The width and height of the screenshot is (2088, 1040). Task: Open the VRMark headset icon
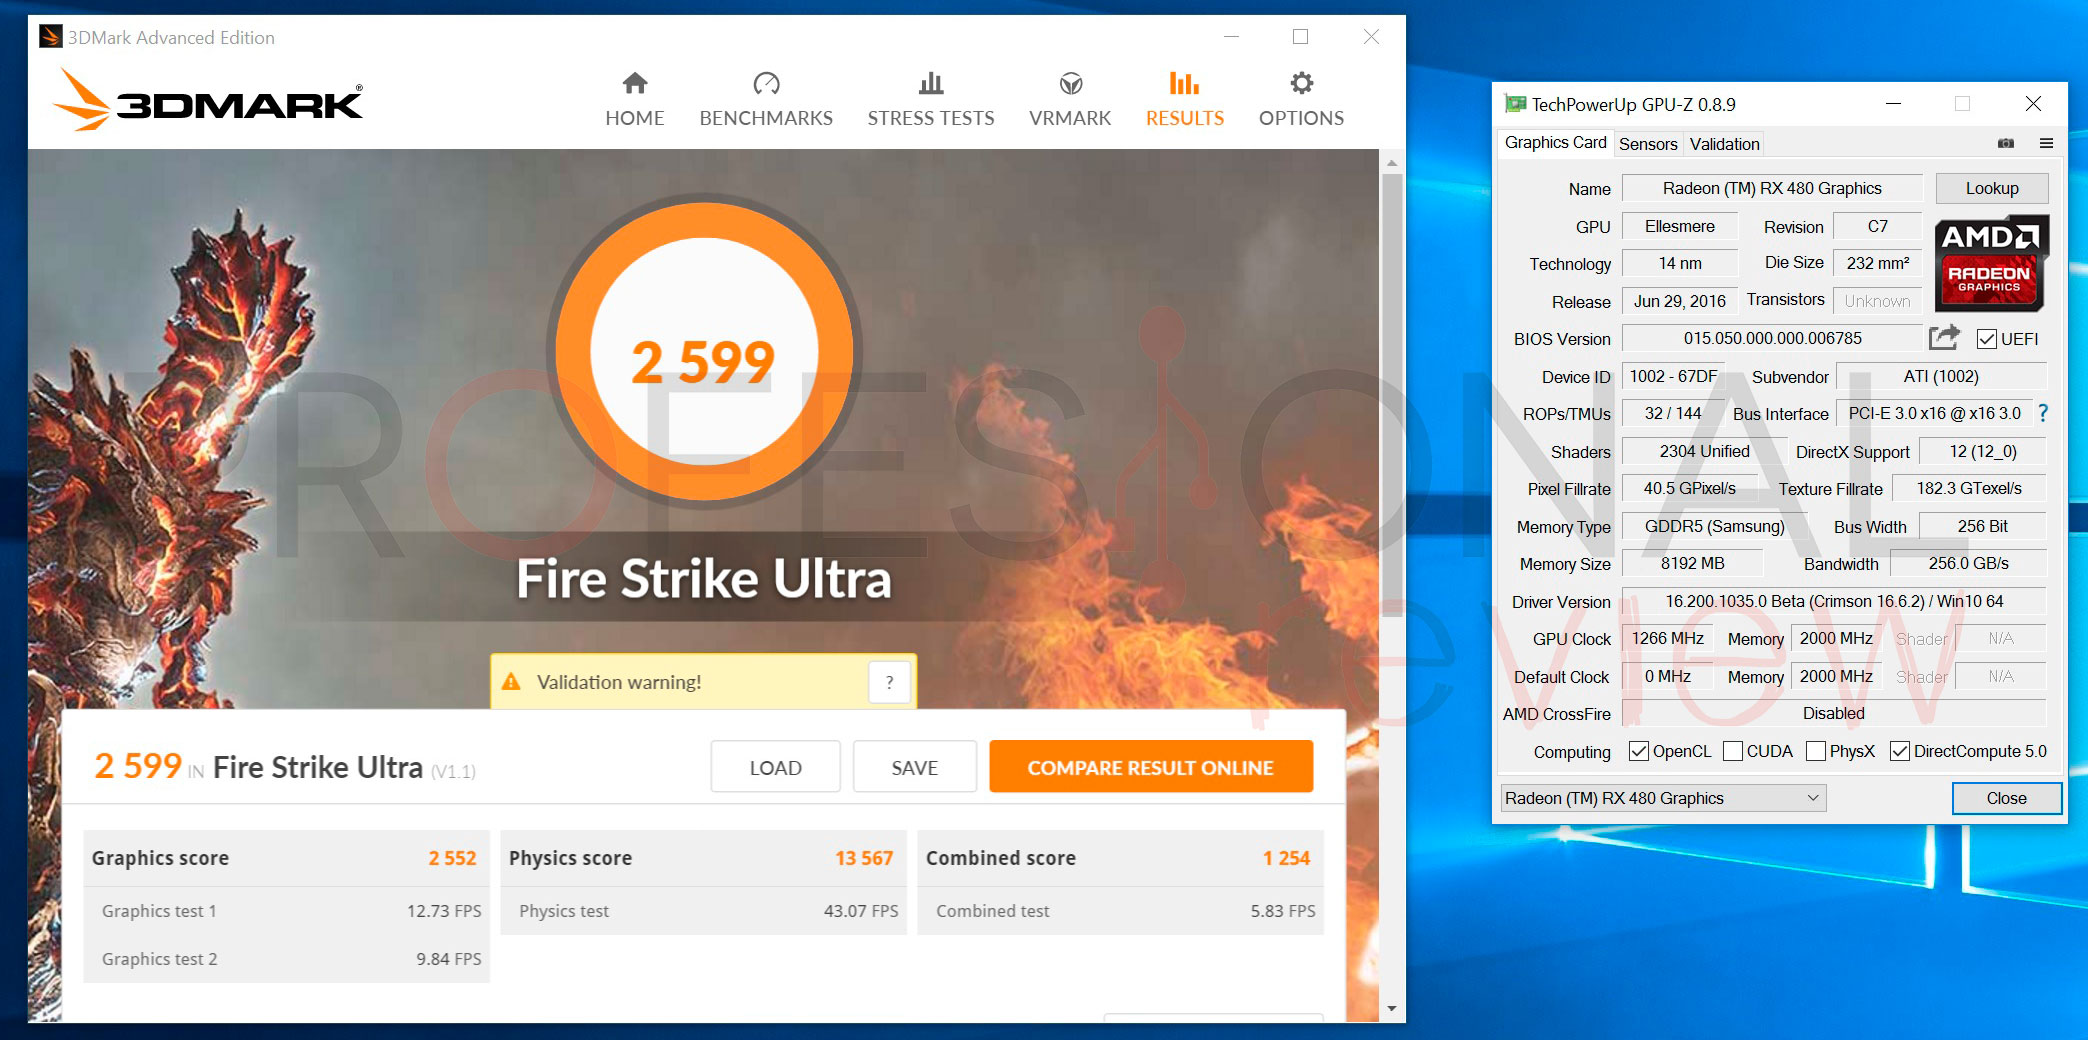[x=1070, y=83]
